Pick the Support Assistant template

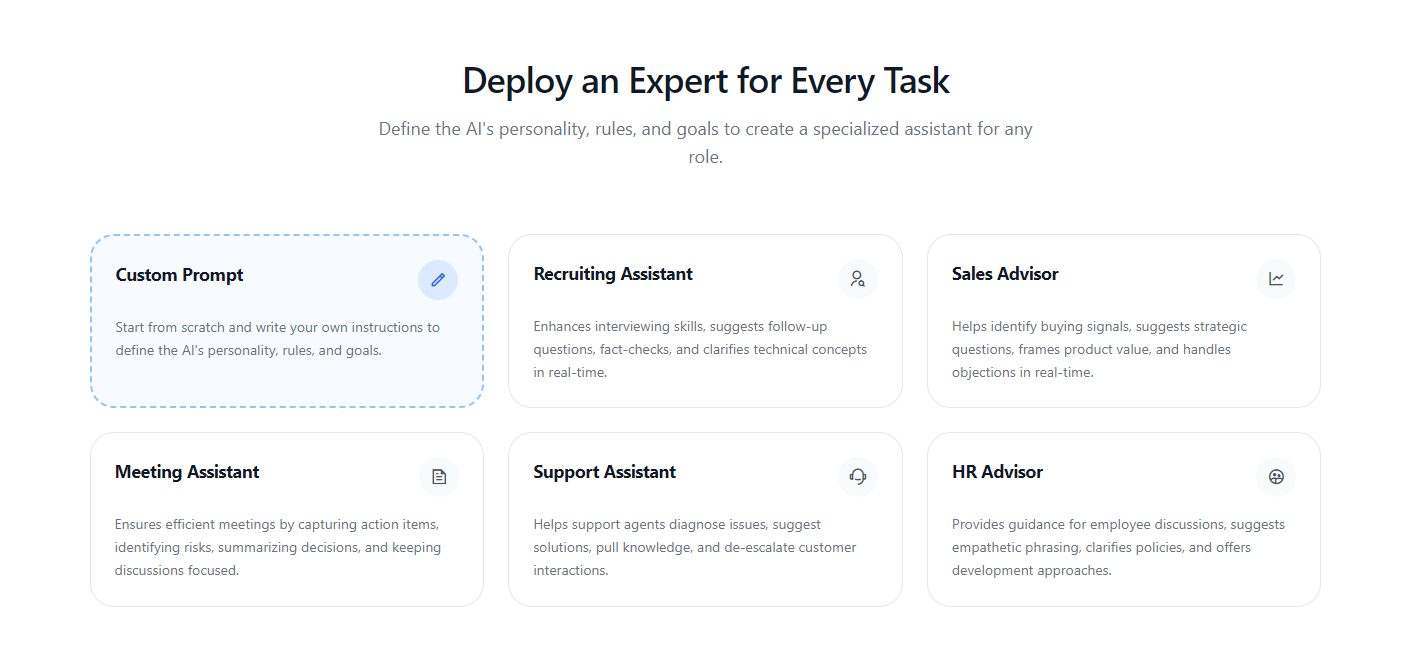click(x=705, y=518)
